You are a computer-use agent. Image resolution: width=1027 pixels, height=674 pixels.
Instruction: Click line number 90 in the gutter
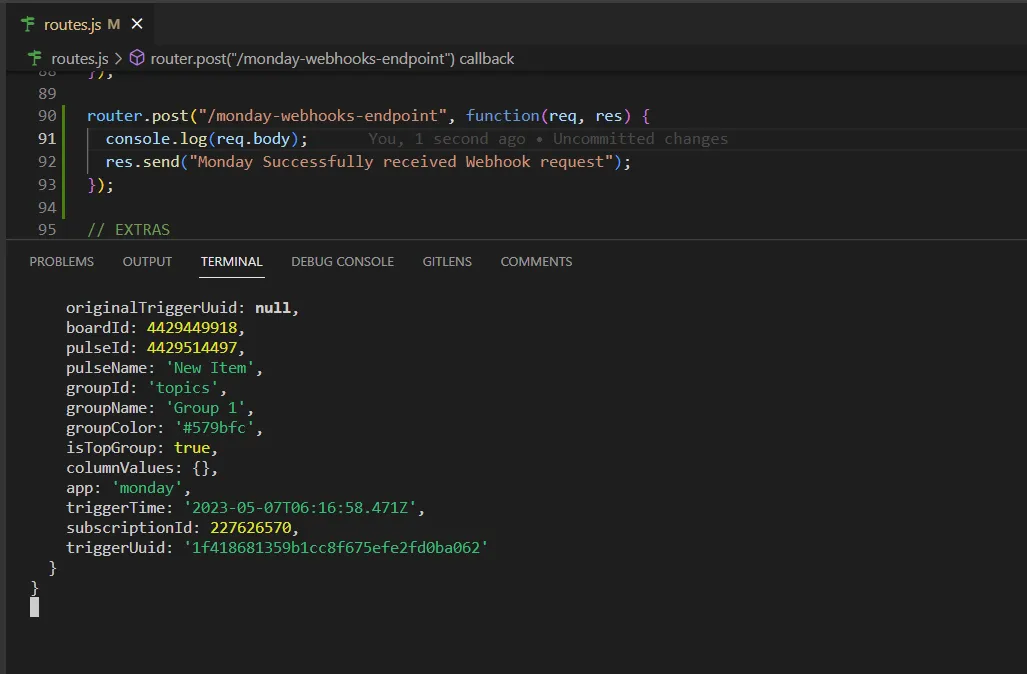(x=47, y=116)
